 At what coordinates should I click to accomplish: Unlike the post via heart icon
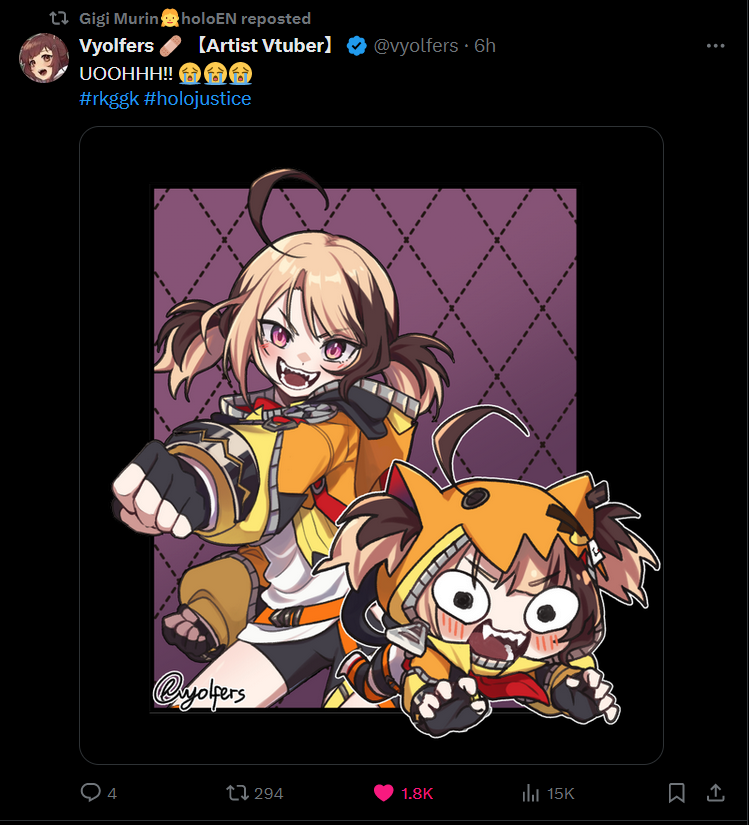tap(383, 793)
